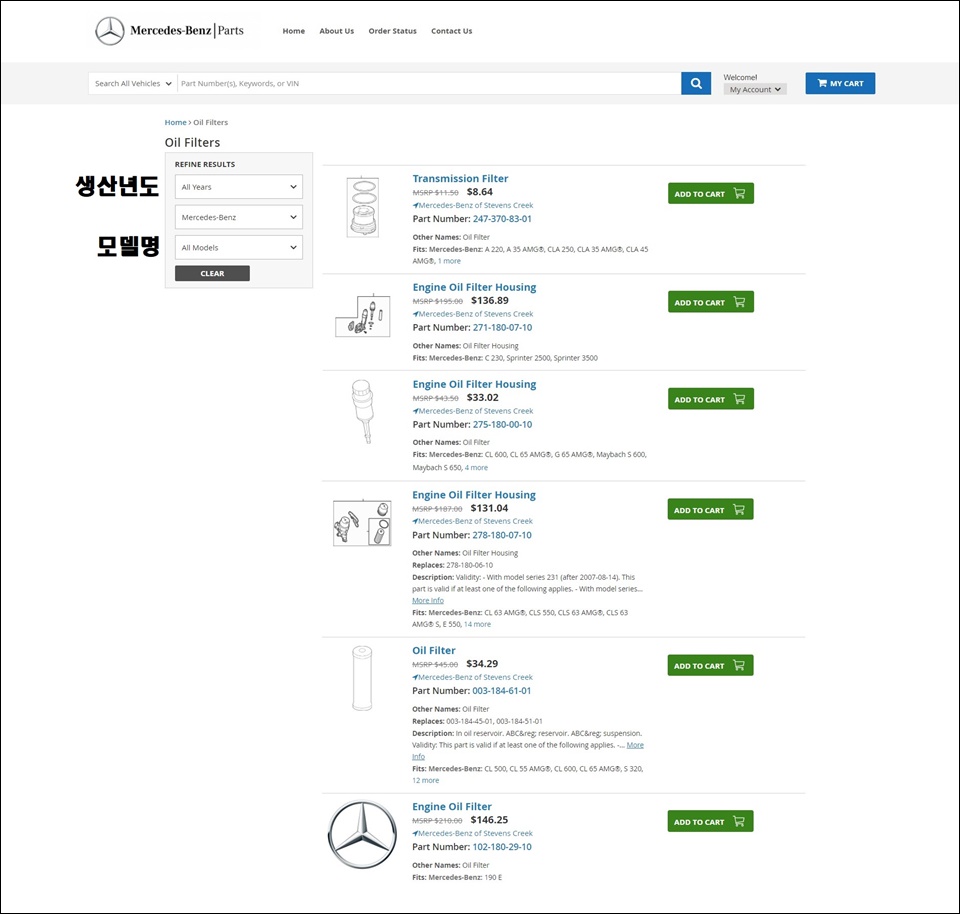Open Engine Oil Filter Housing $136.89 title

[x=474, y=287]
